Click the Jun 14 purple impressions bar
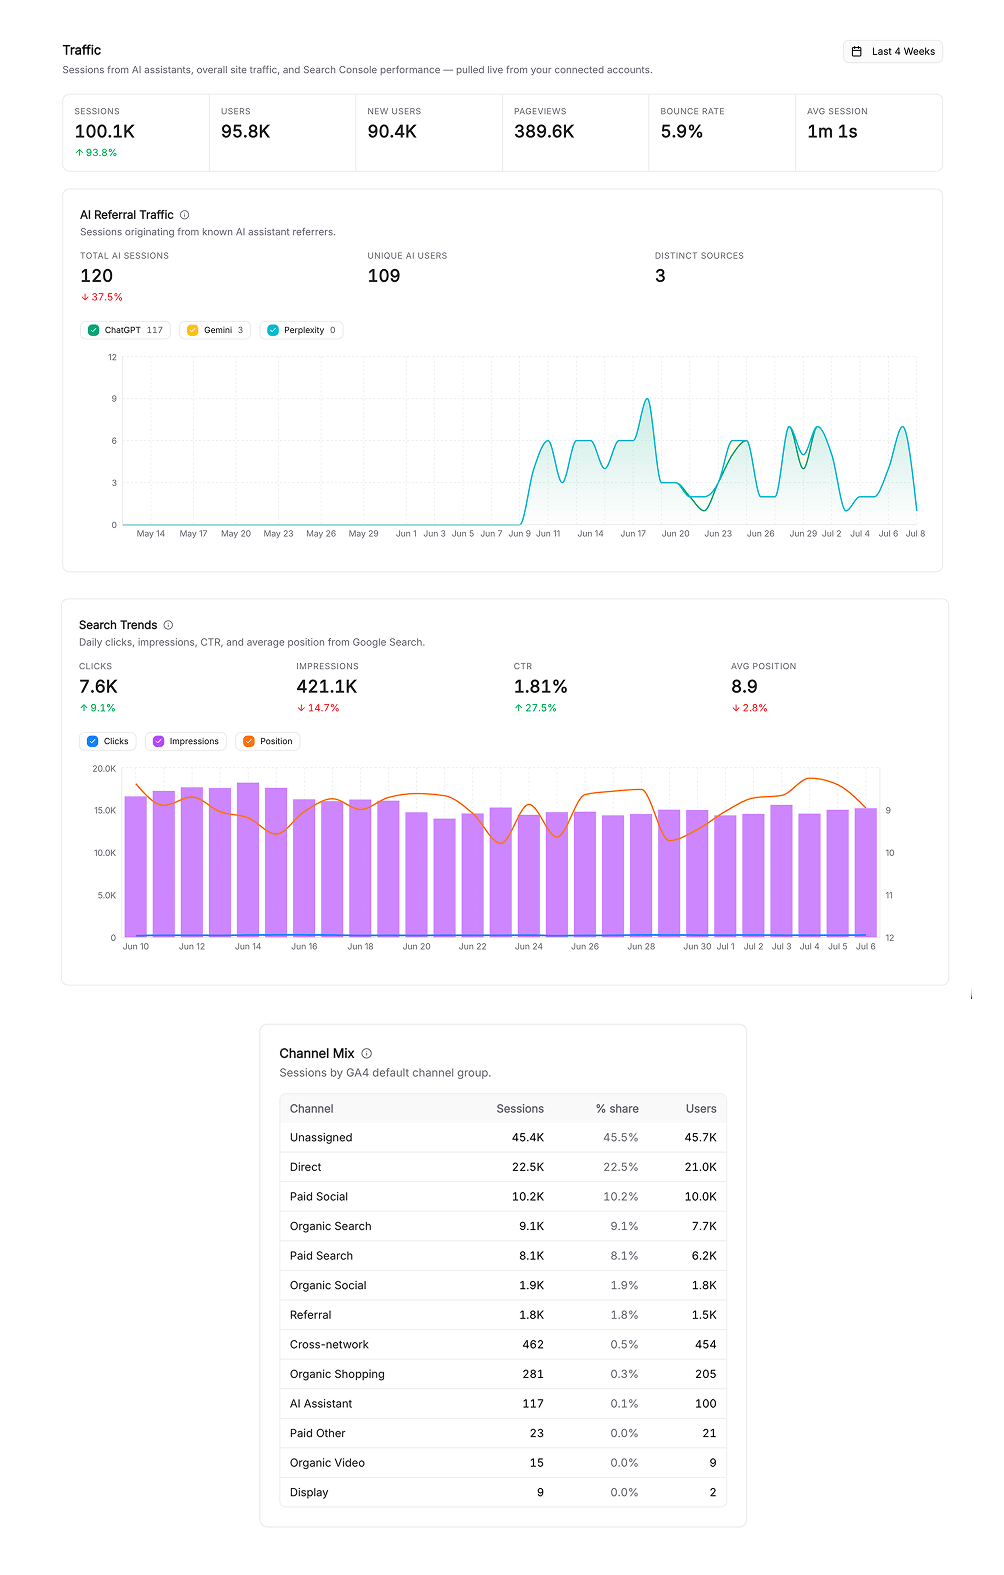 (x=248, y=860)
